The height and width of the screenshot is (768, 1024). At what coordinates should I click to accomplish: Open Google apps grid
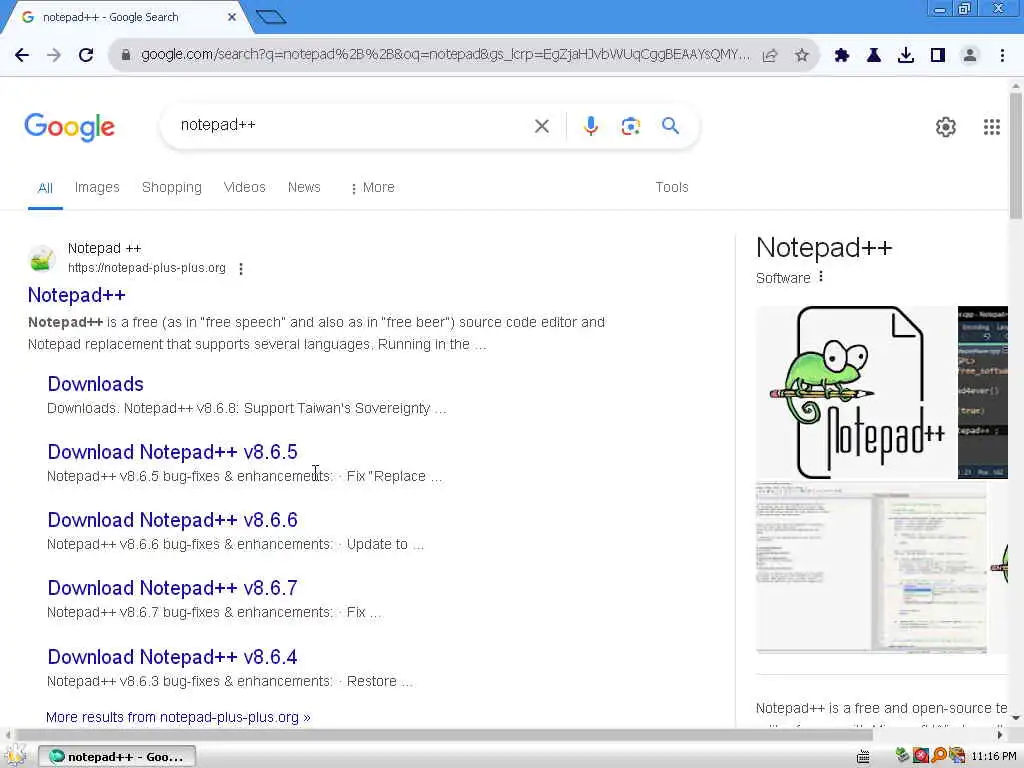point(991,127)
